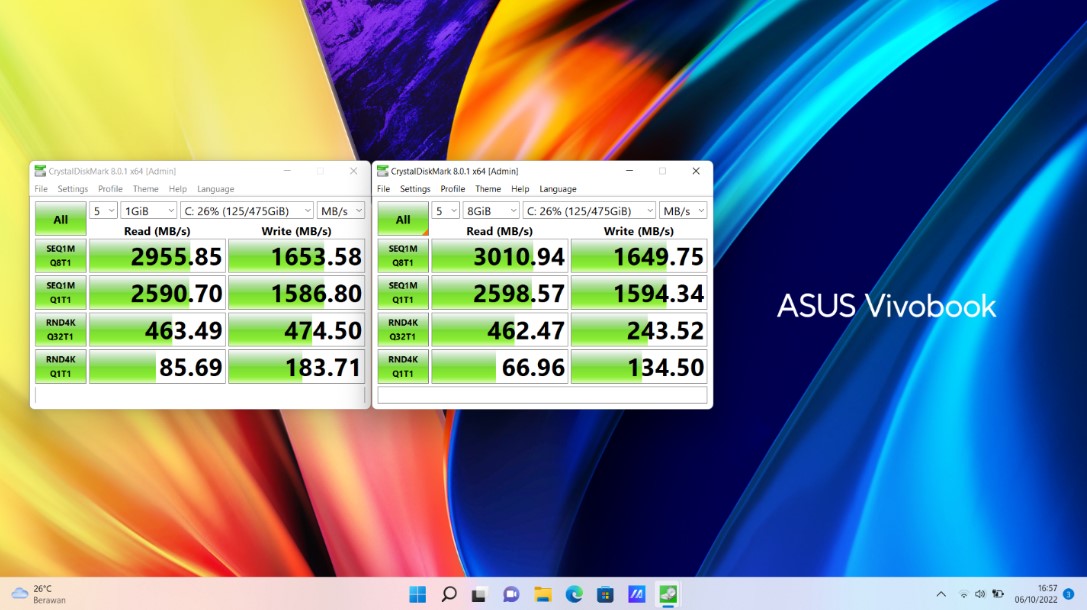Screen dimensions: 1087x610
Task: Click comment field at bottom of left window
Action: pyautogui.click(x=200, y=395)
